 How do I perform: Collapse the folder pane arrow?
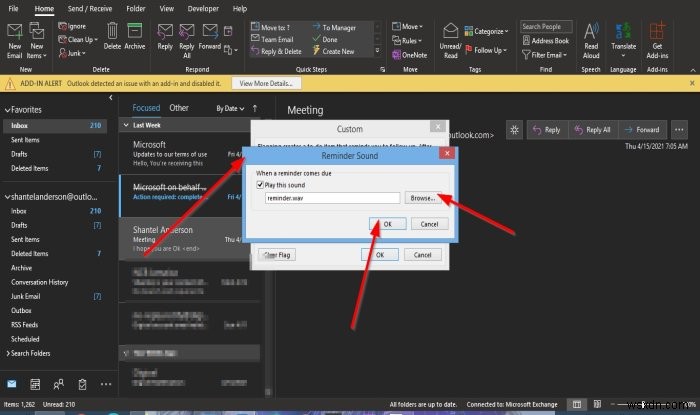tap(111, 97)
